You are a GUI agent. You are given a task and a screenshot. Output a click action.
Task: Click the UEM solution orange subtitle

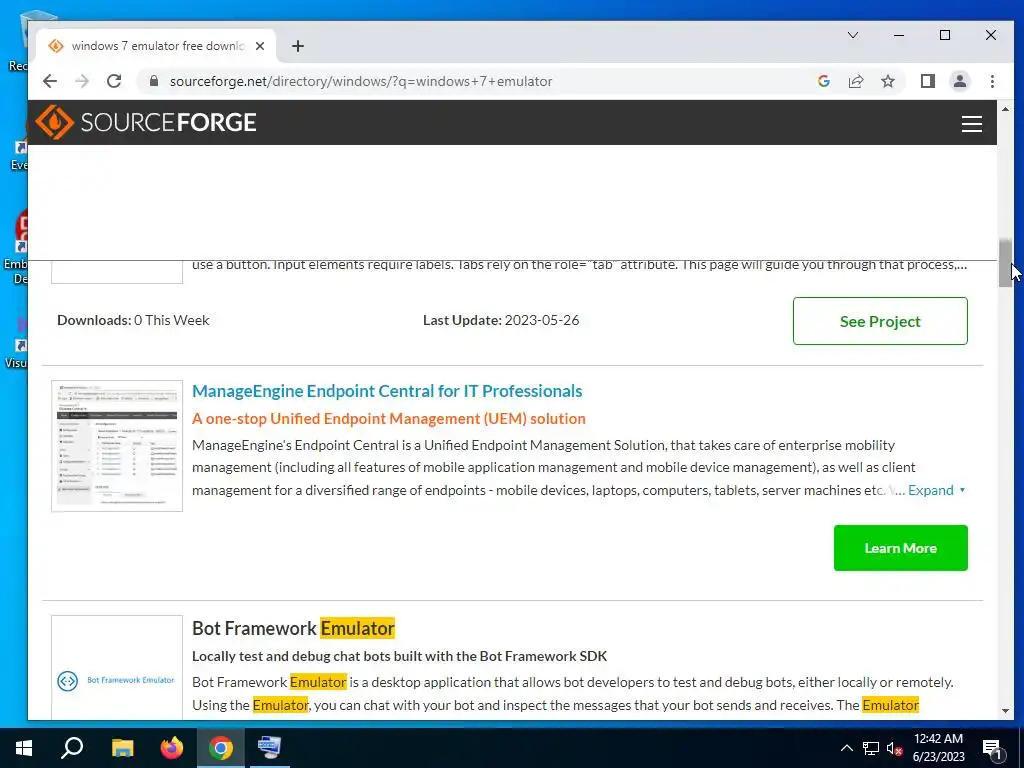coord(389,419)
